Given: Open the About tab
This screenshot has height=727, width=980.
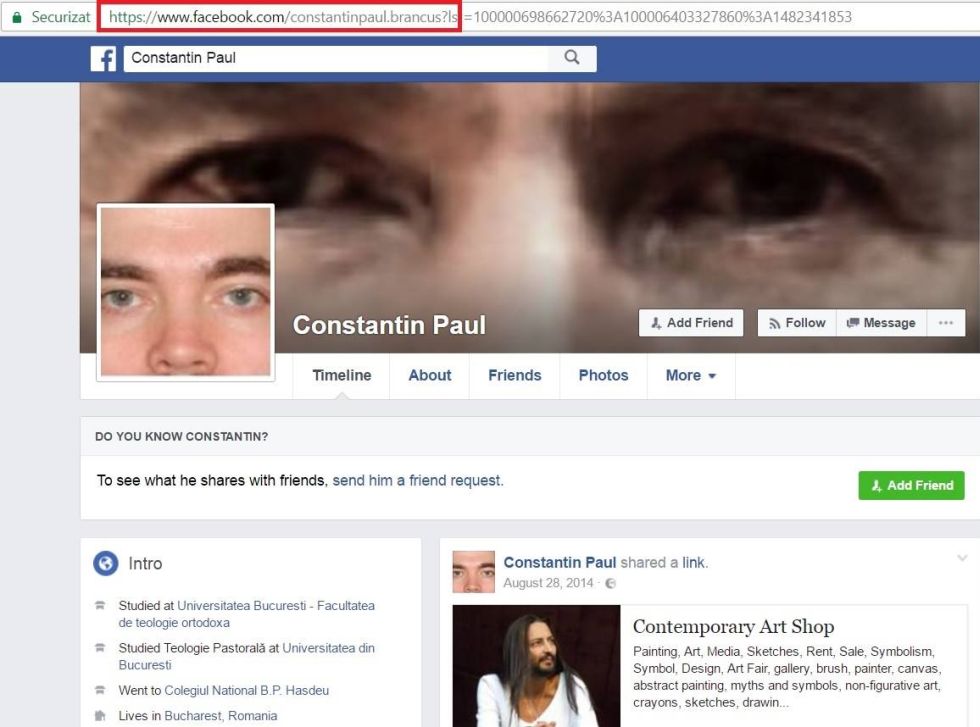Looking at the screenshot, I should (429, 375).
